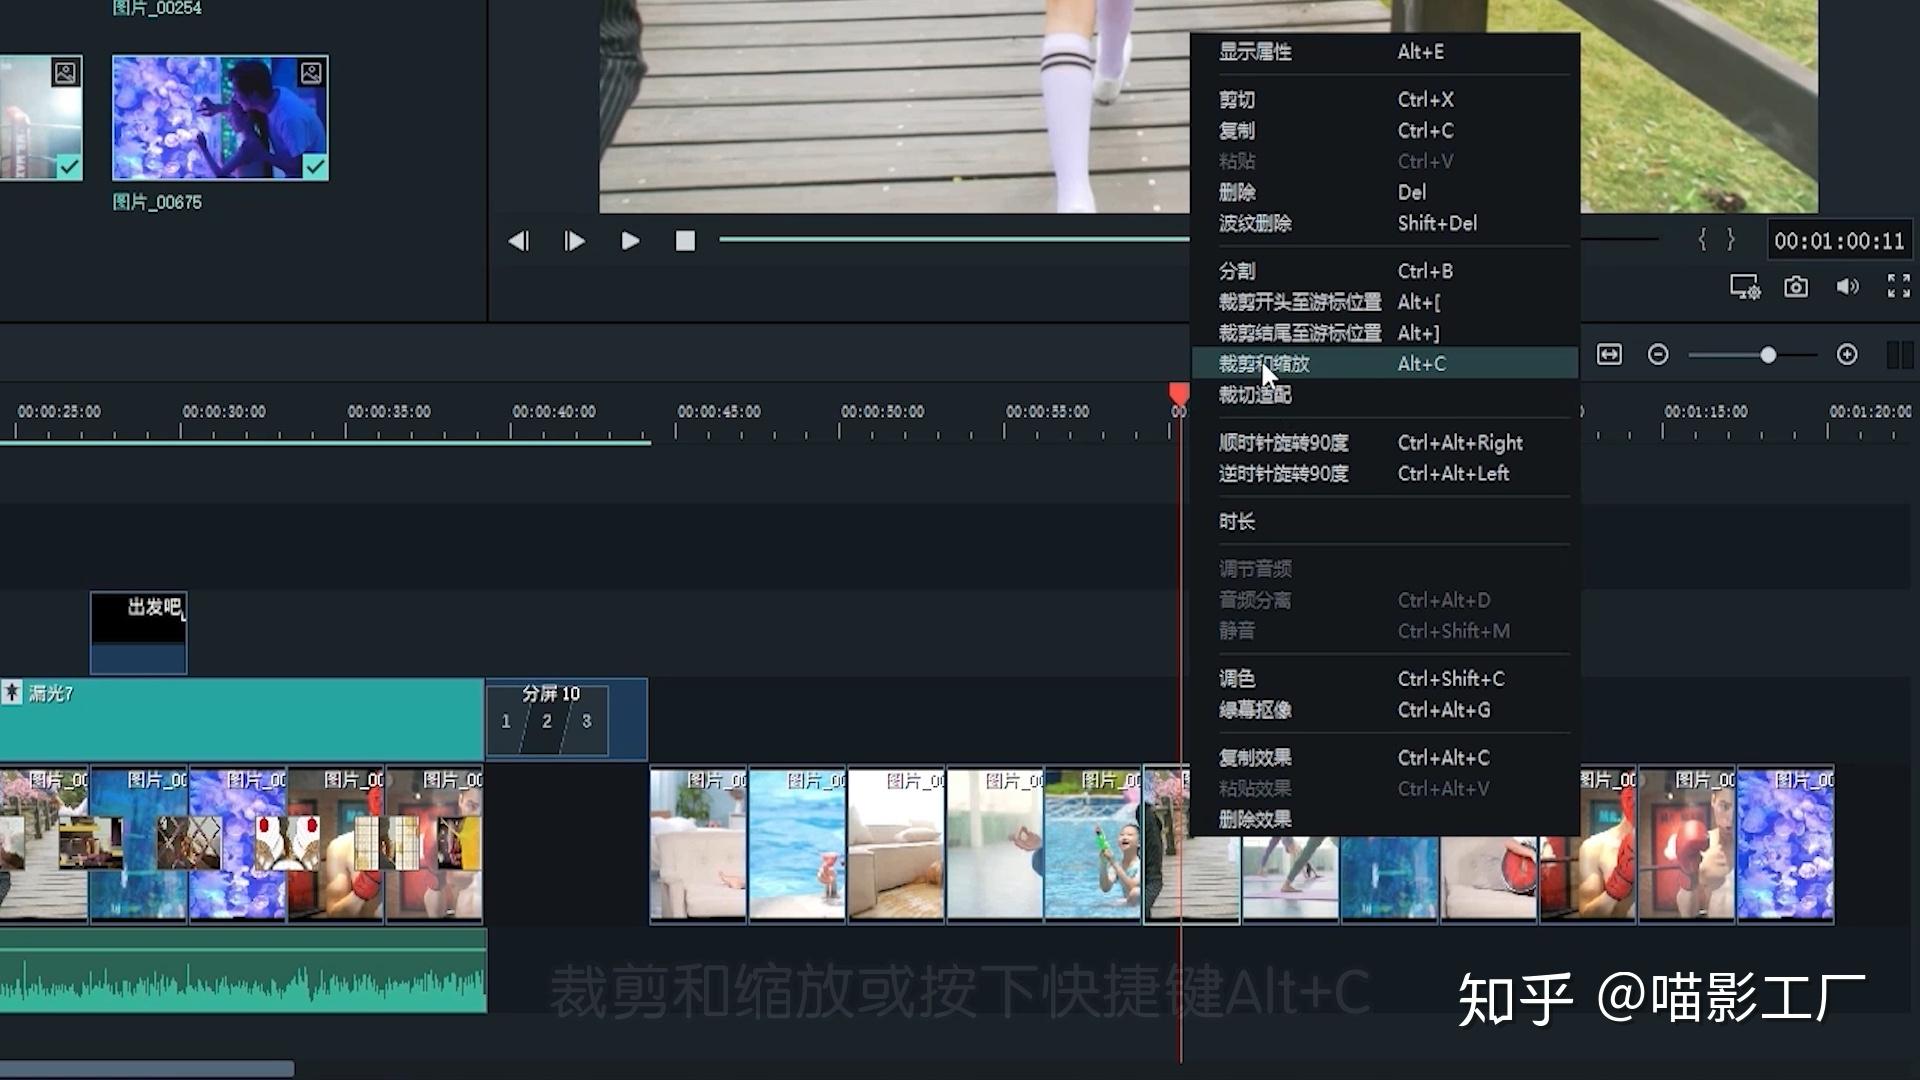This screenshot has height=1080, width=1920.
Task: Adjust the timeline zoom slider handle
Action: (1768, 355)
